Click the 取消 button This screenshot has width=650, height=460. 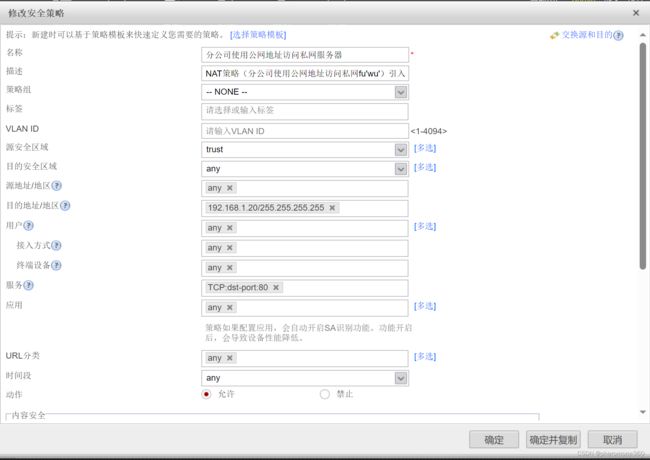612,440
